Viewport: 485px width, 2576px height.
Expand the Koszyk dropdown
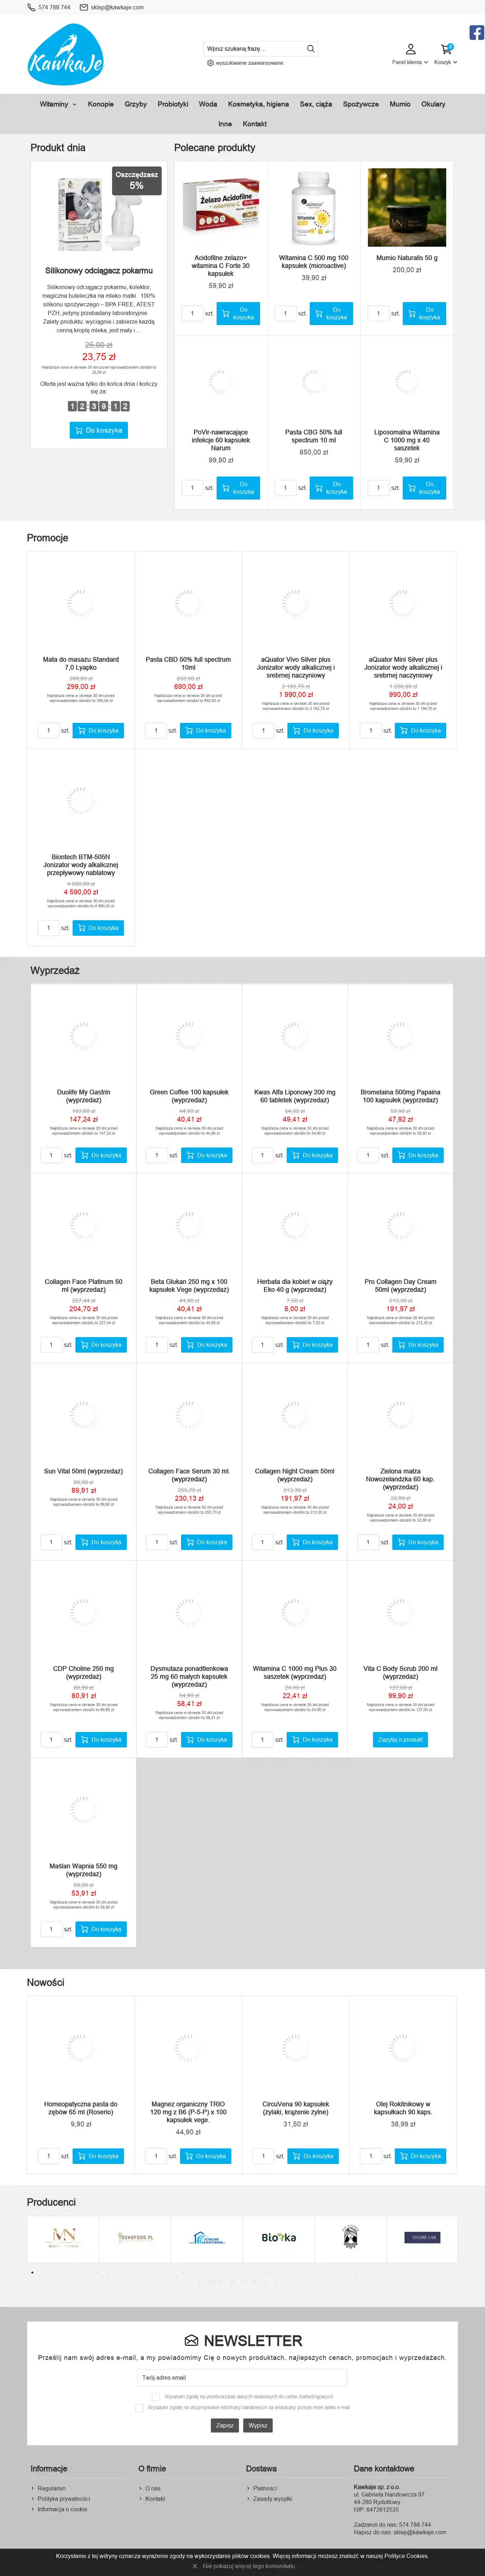(x=445, y=62)
